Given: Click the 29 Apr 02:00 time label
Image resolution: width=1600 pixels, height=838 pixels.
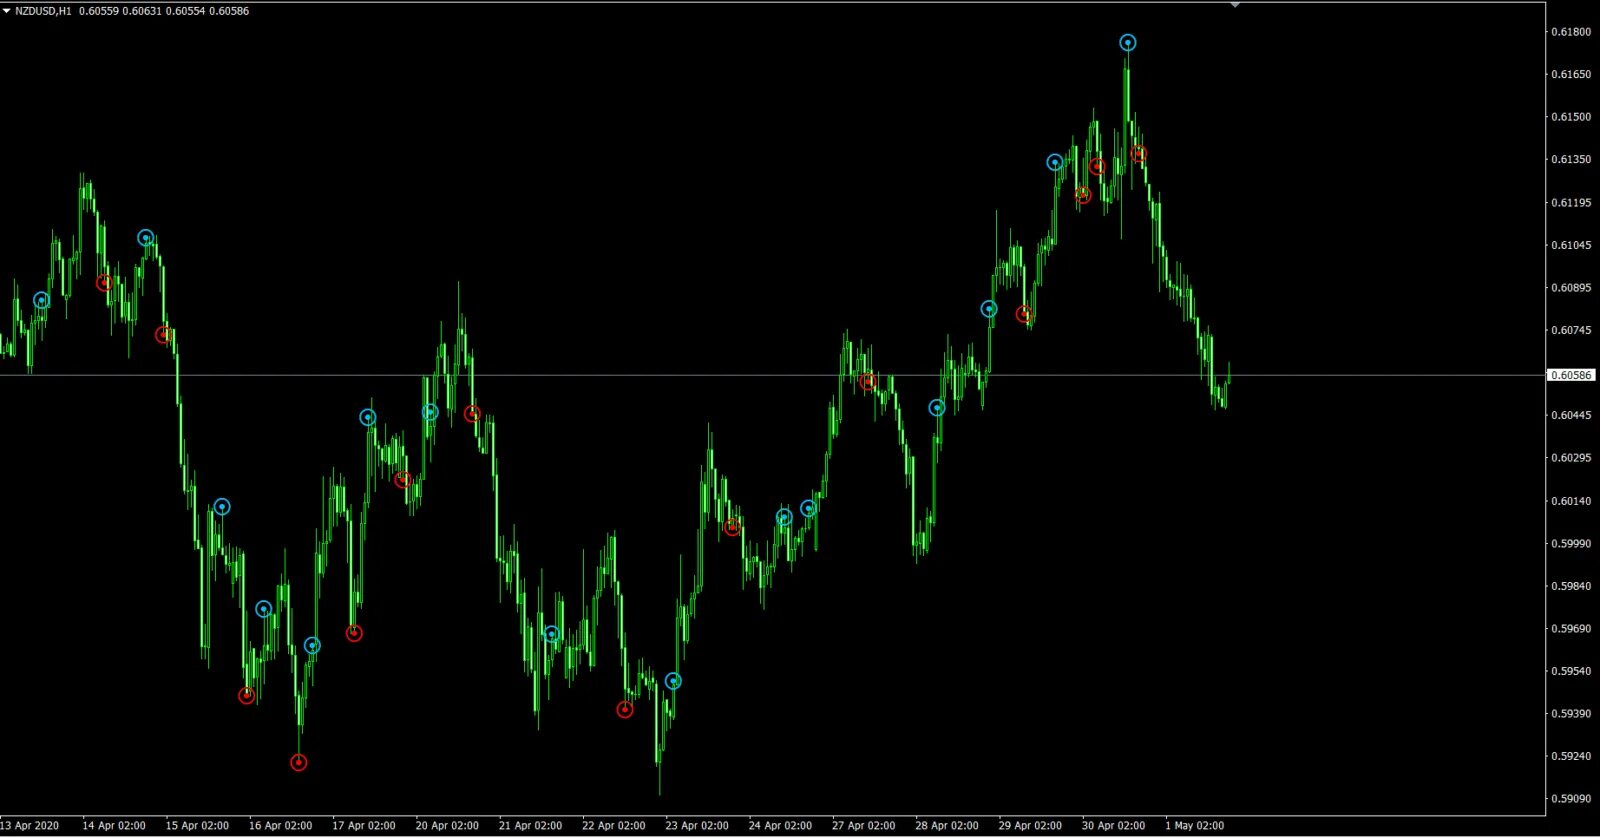Looking at the screenshot, I should coord(1030,826).
